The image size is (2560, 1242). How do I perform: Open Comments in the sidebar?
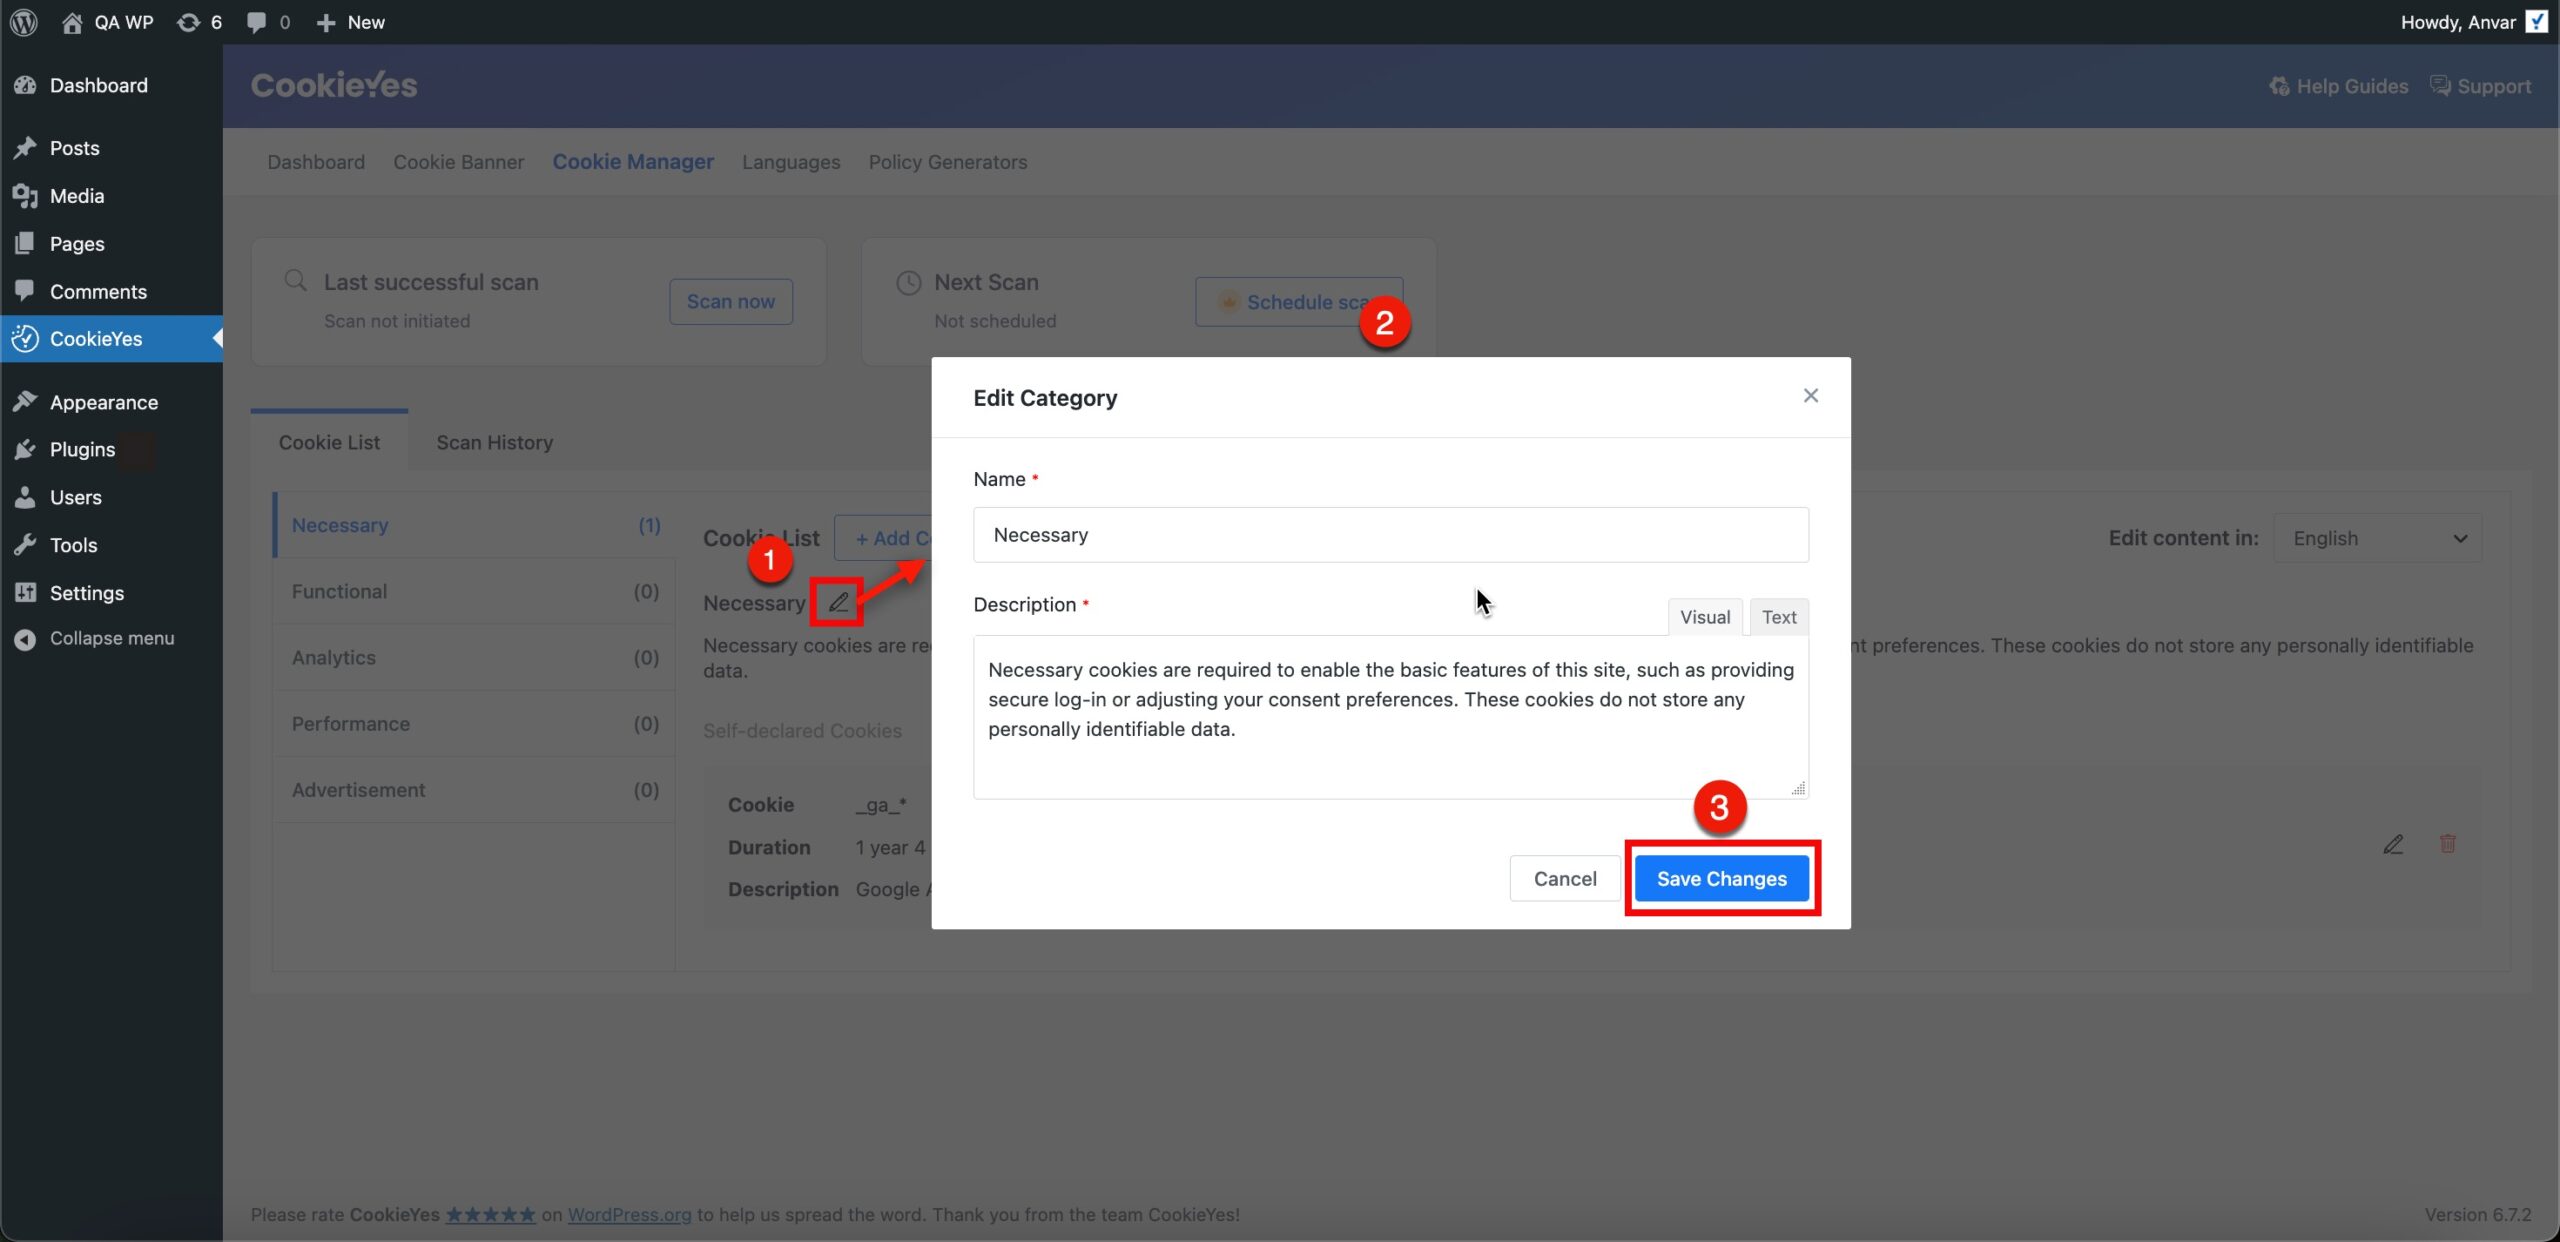click(x=111, y=292)
